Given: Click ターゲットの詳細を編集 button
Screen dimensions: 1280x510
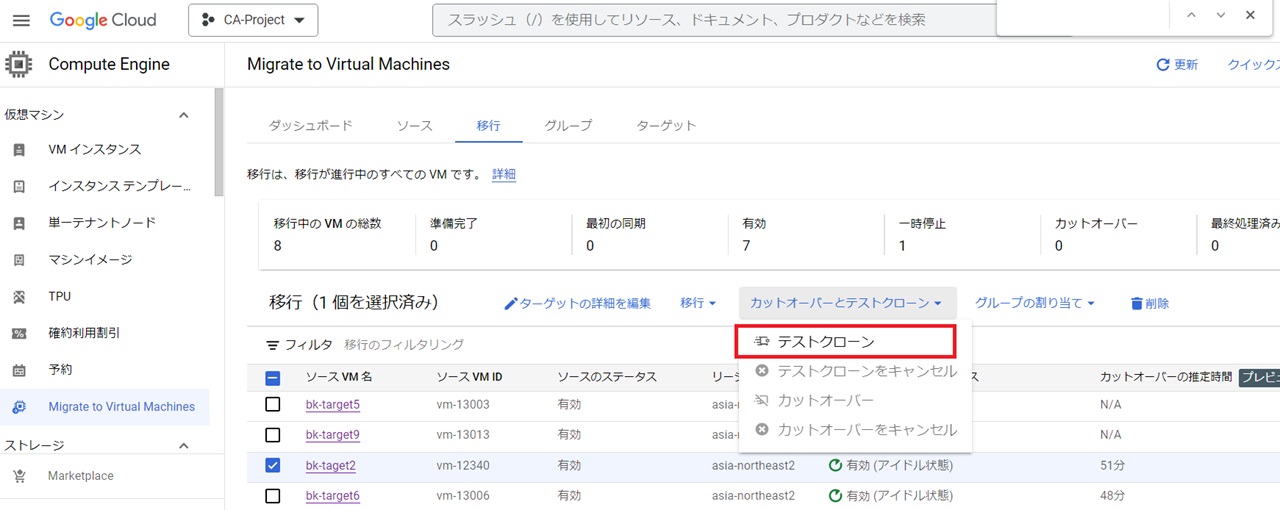Looking at the screenshot, I should (578, 303).
